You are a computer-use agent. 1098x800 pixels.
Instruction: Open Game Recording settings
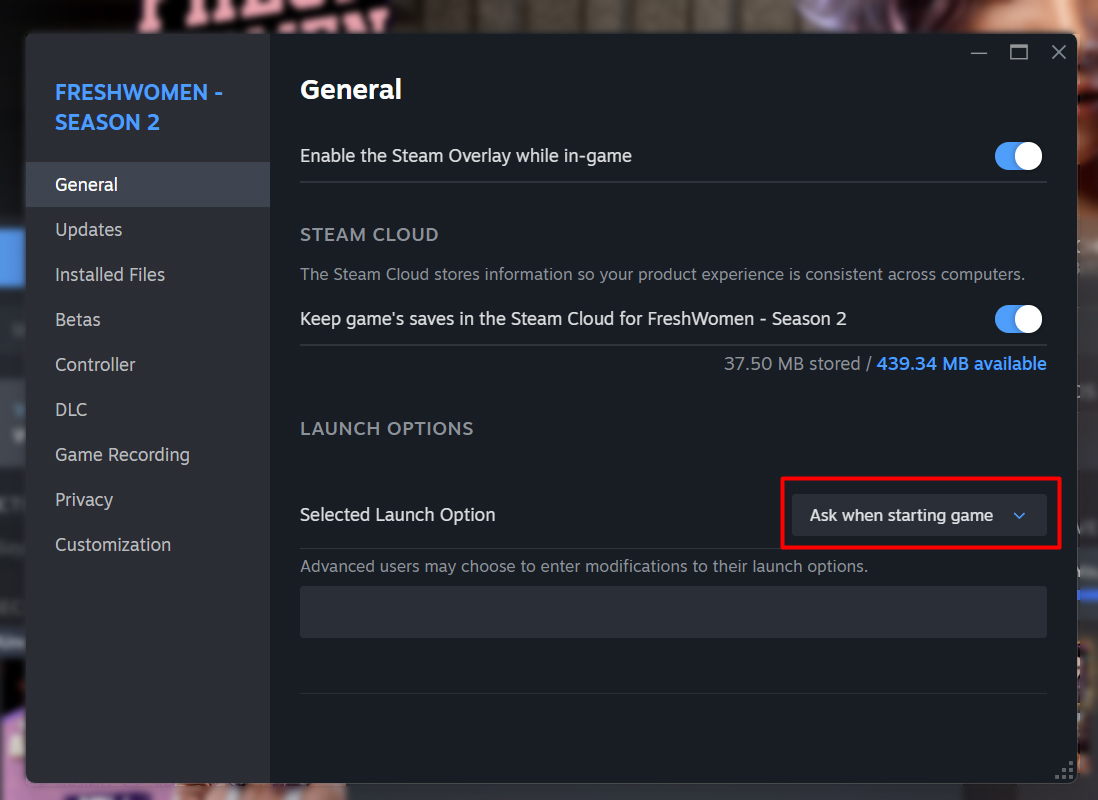click(122, 455)
